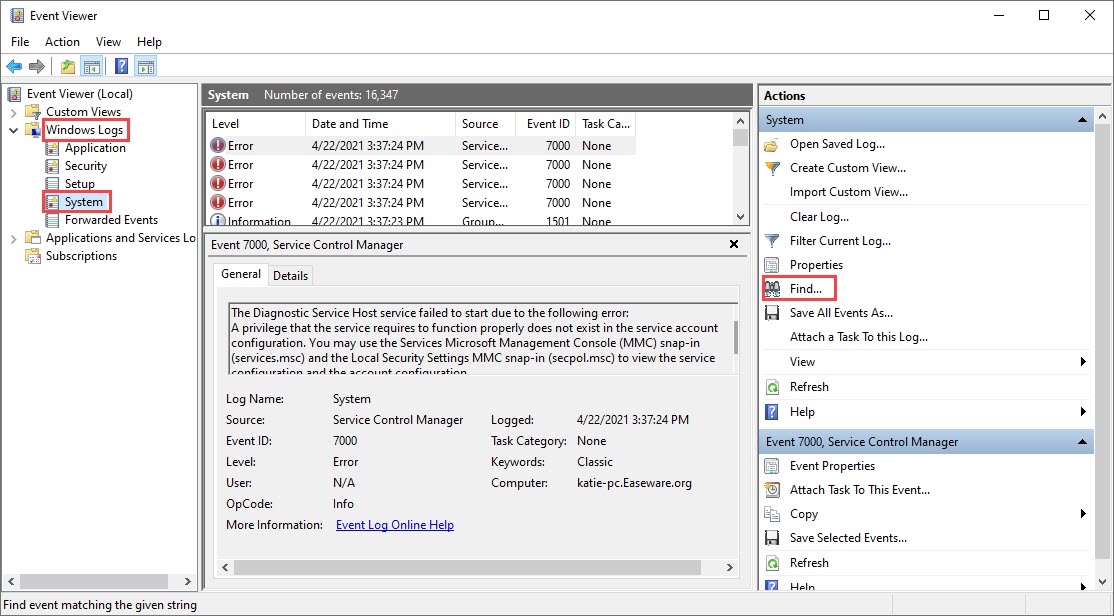Click the Save All Events As disk icon

770,312
